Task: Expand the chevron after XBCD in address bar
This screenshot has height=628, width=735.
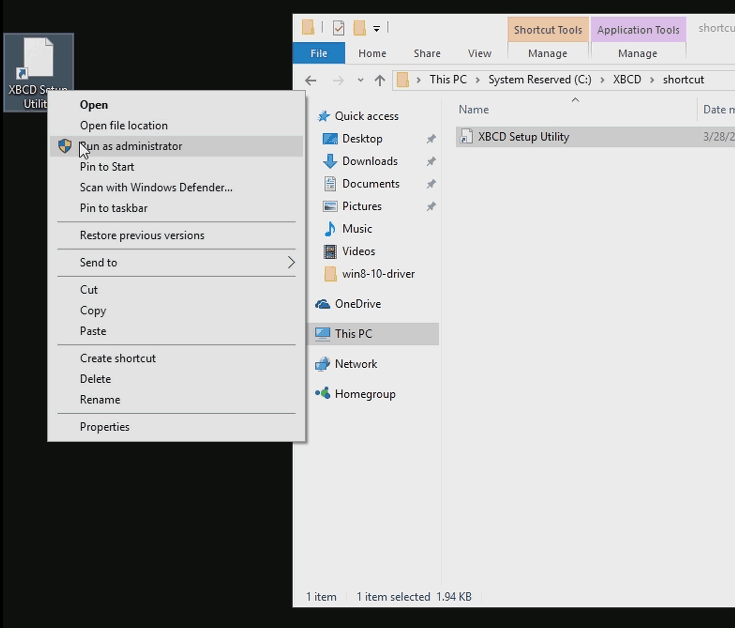Action: tap(652, 80)
